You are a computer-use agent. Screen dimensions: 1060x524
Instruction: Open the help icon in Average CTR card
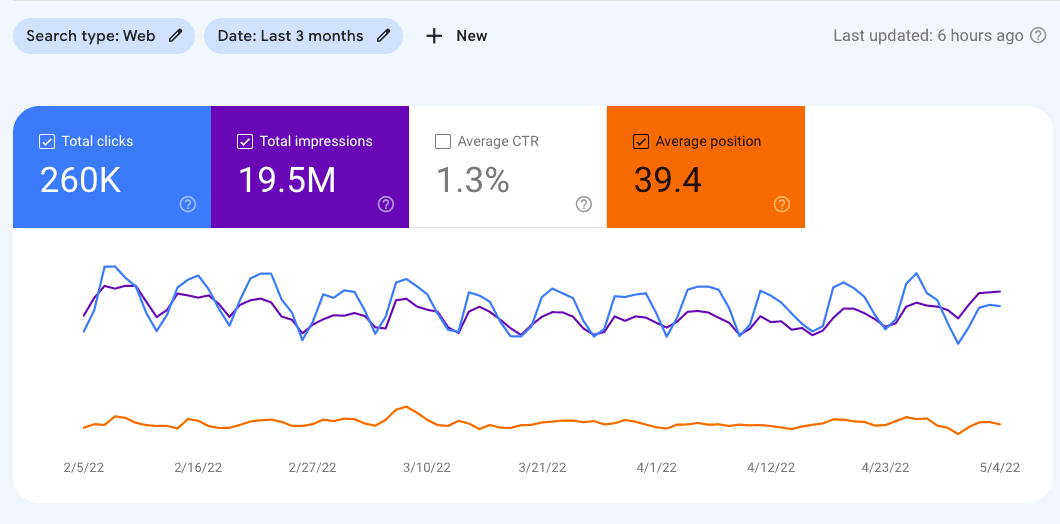pos(584,204)
